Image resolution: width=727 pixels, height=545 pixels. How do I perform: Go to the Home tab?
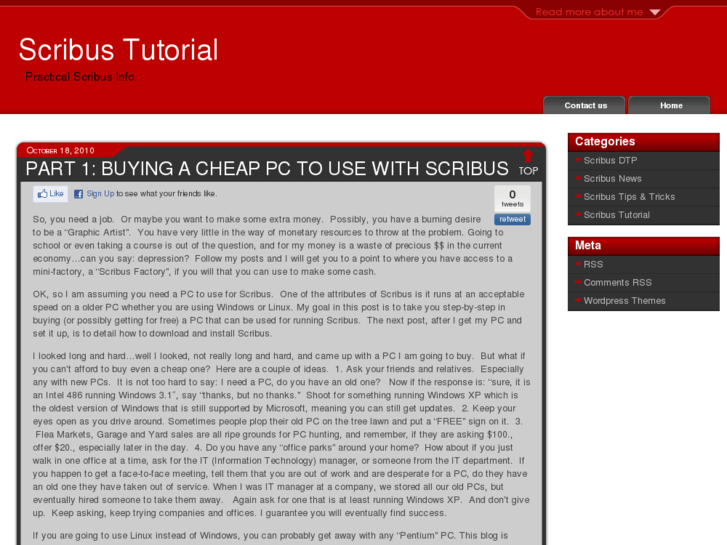[x=670, y=105]
